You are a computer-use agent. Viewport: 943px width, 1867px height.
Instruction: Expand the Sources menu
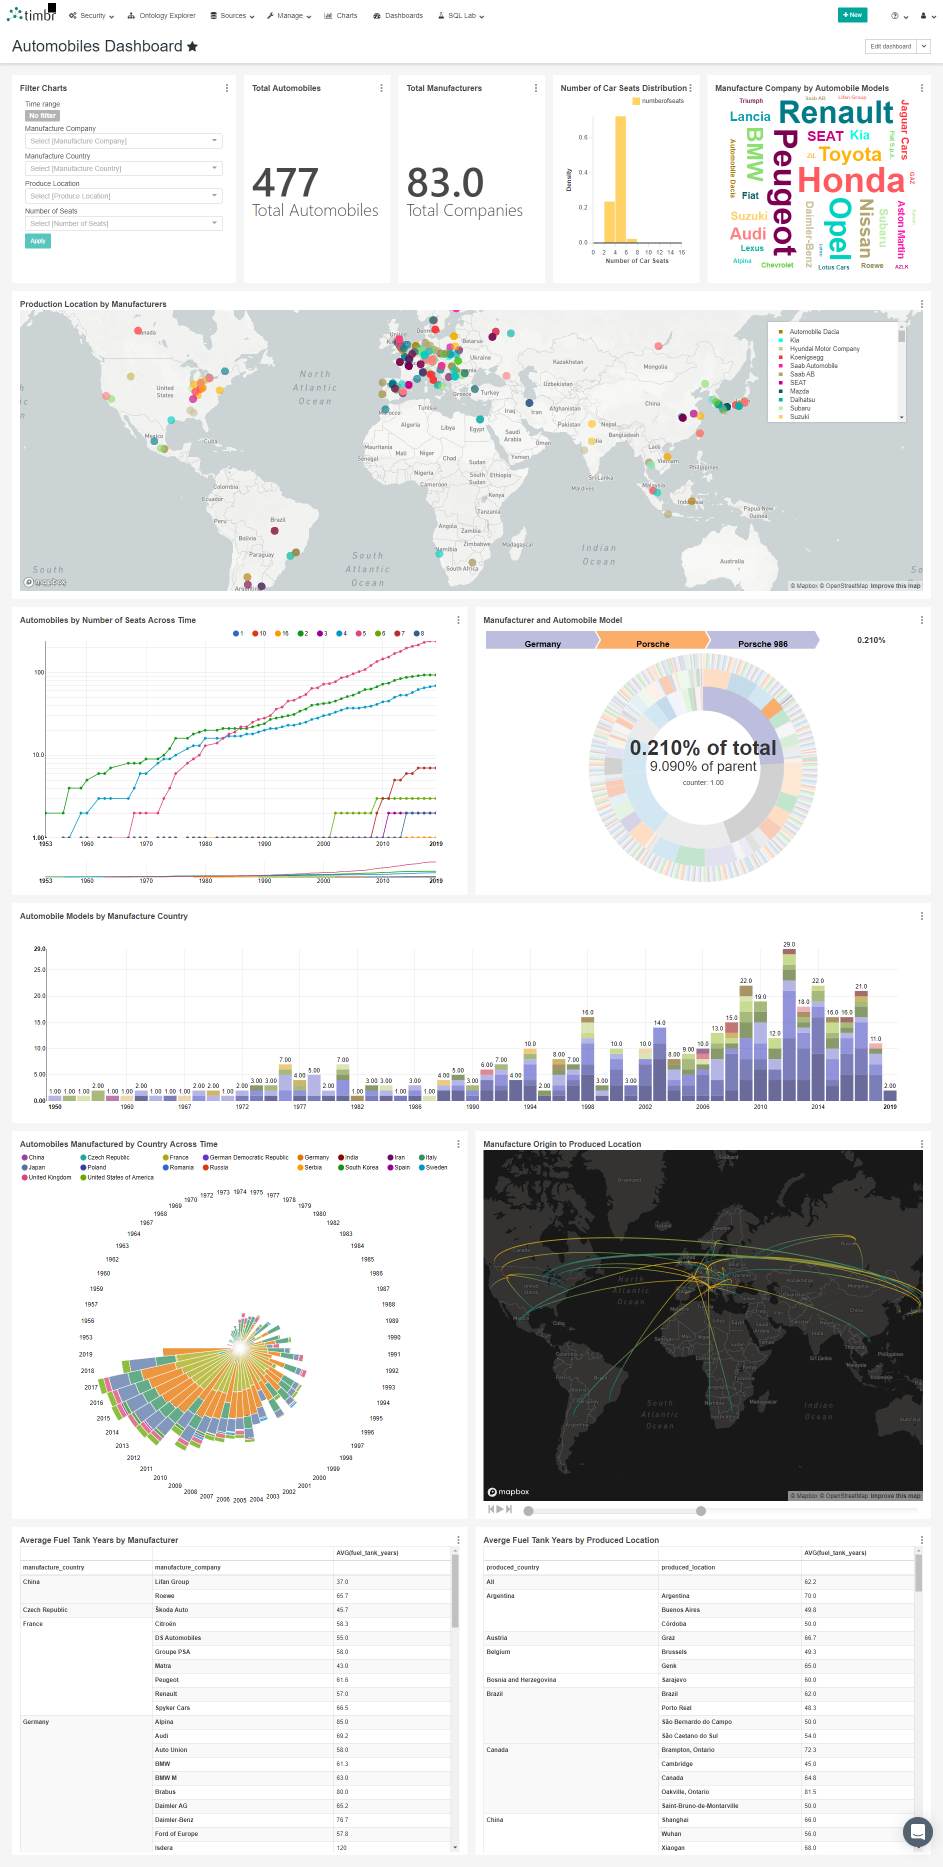232,16
